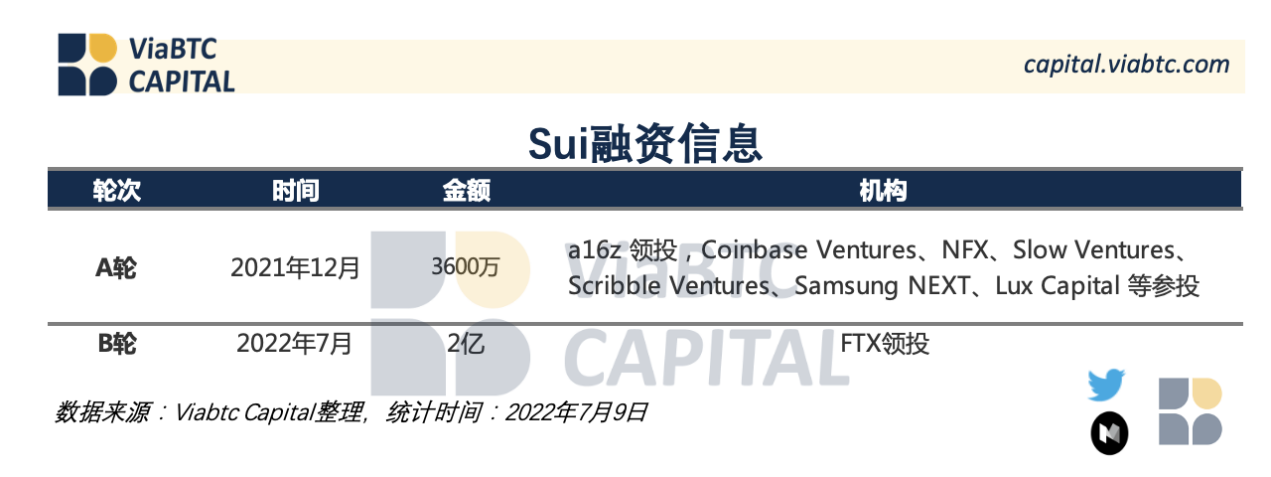Image resolution: width=1271 pixels, height=477 pixels.
Task: Select the 时间 column header
Action: pos(295,190)
